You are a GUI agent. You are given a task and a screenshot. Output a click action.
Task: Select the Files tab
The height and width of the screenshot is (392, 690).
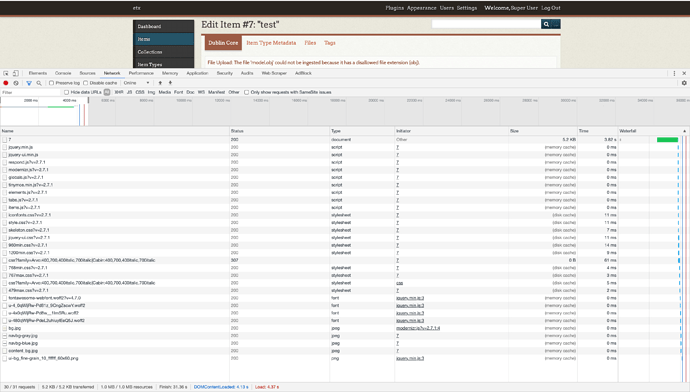(x=310, y=43)
